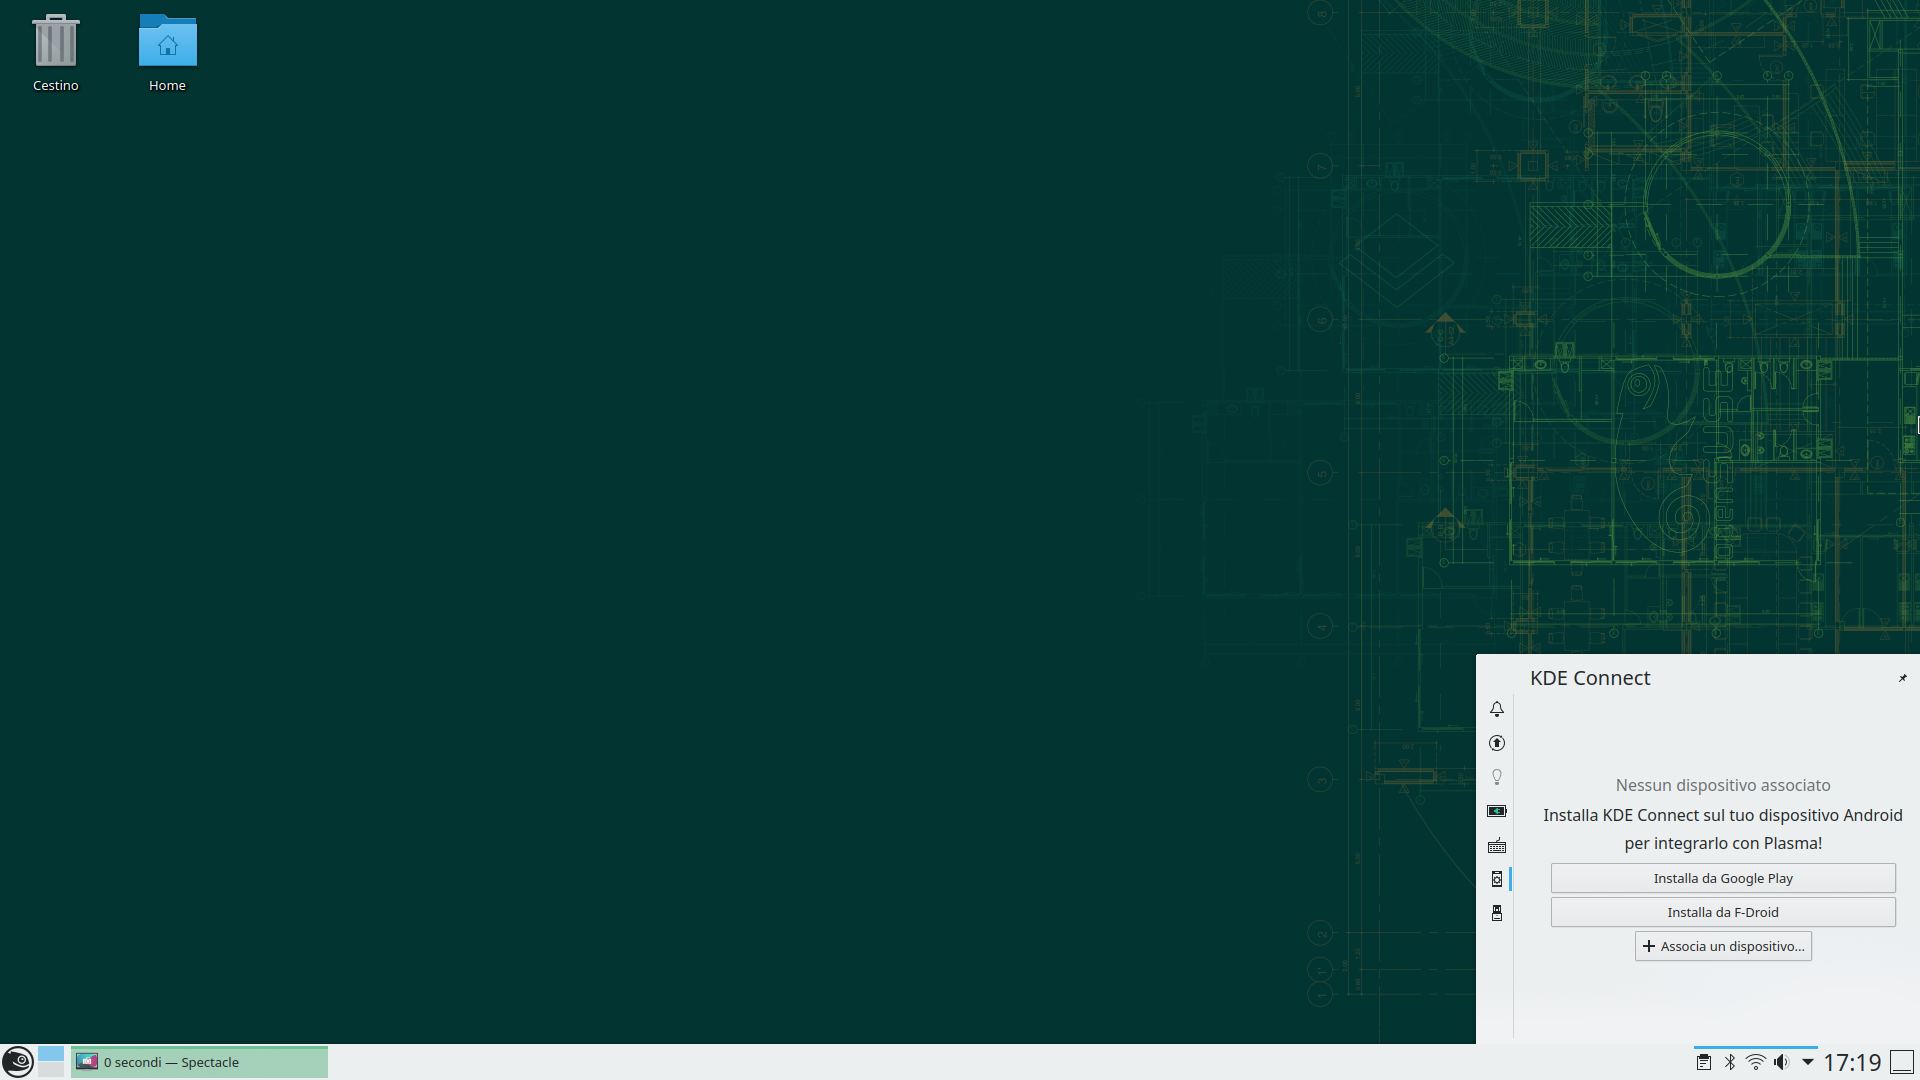
Task: Click the clipboard icon in system tray
Action: 1704,1062
